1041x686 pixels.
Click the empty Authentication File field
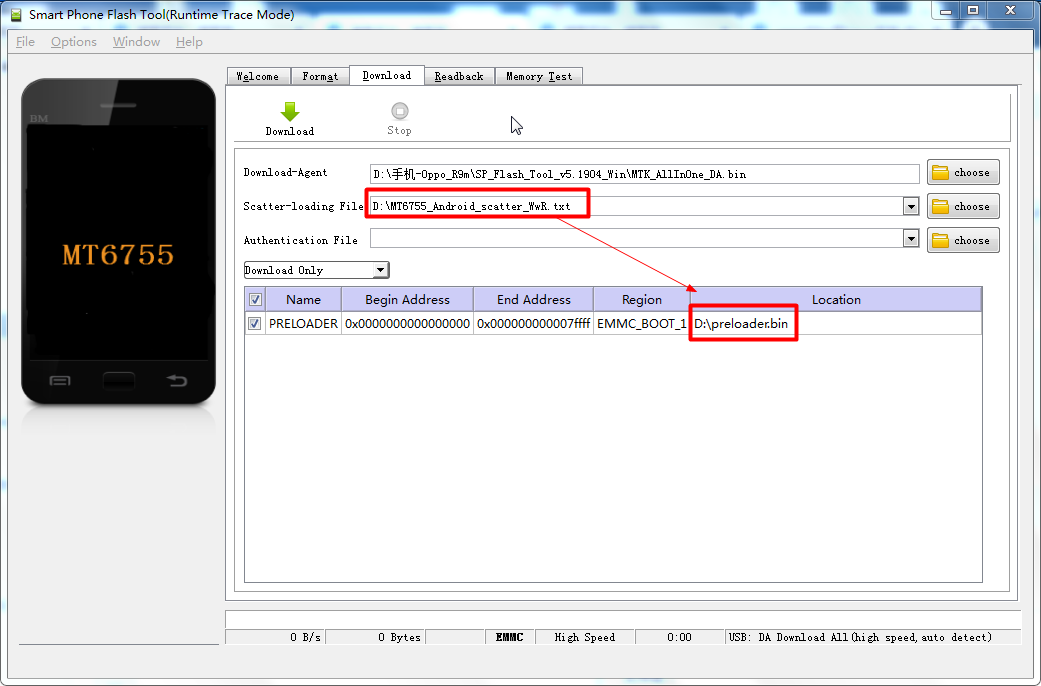(x=636, y=238)
